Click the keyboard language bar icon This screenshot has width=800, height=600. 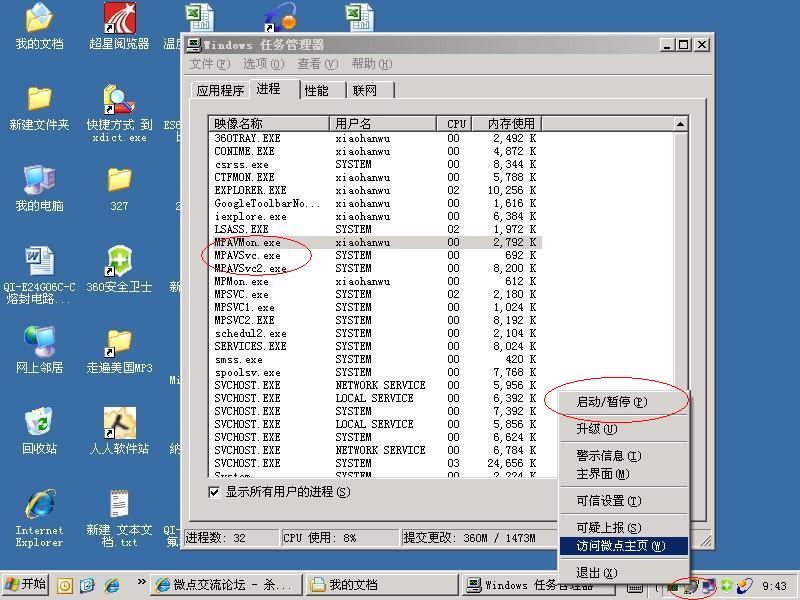coord(634,587)
